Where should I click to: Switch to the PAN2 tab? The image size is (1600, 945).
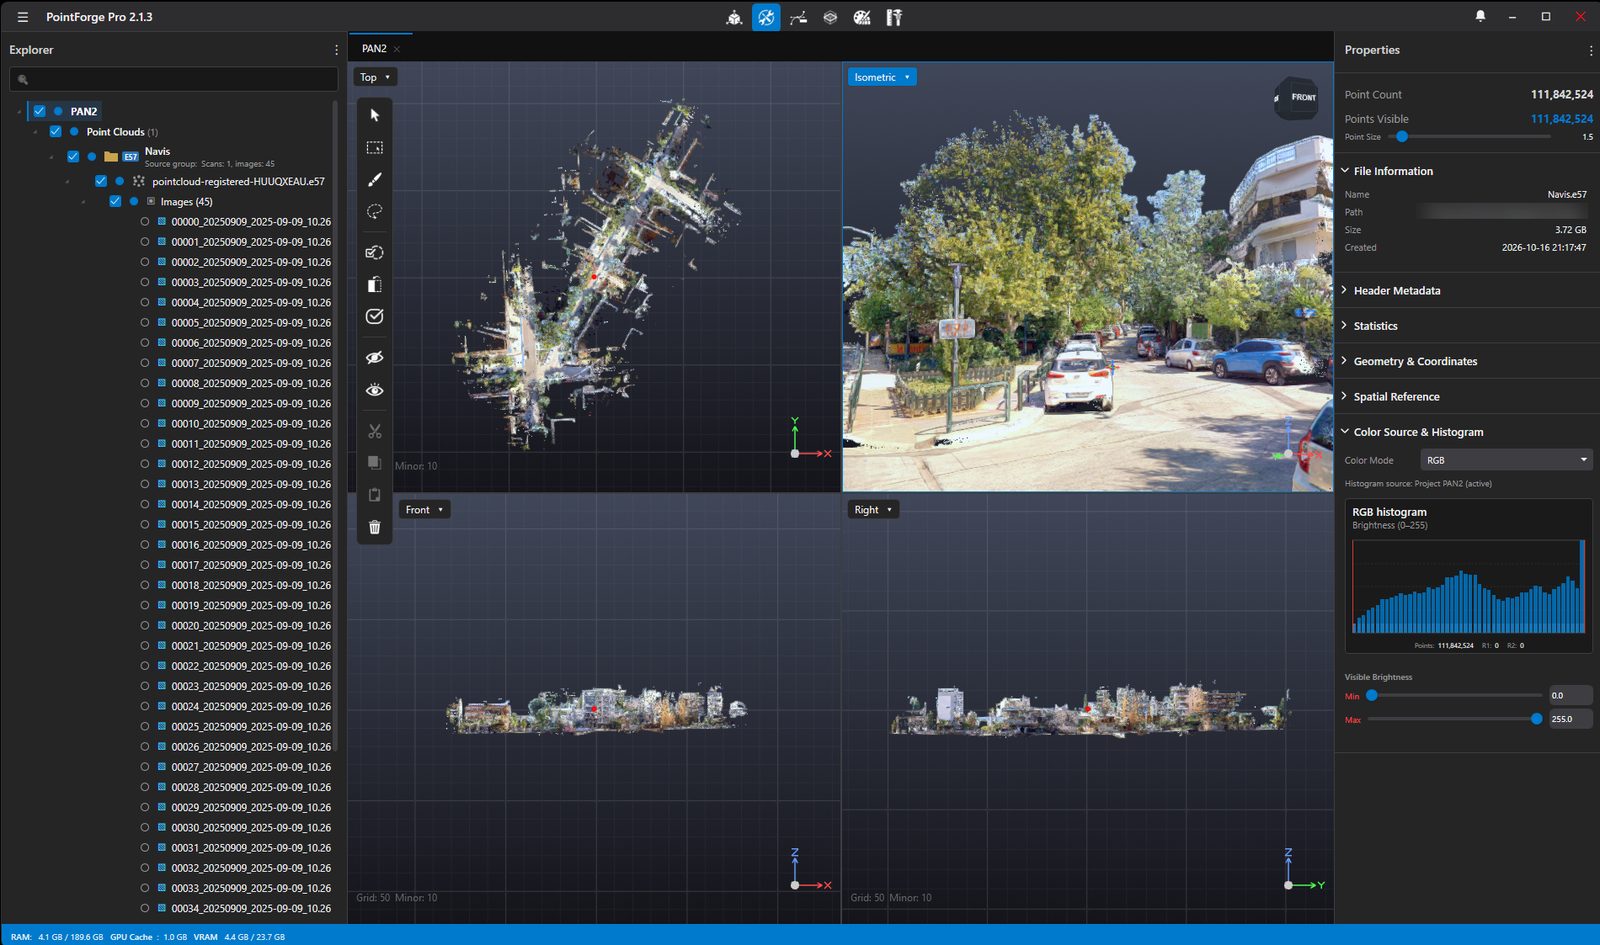click(x=374, y=48)
